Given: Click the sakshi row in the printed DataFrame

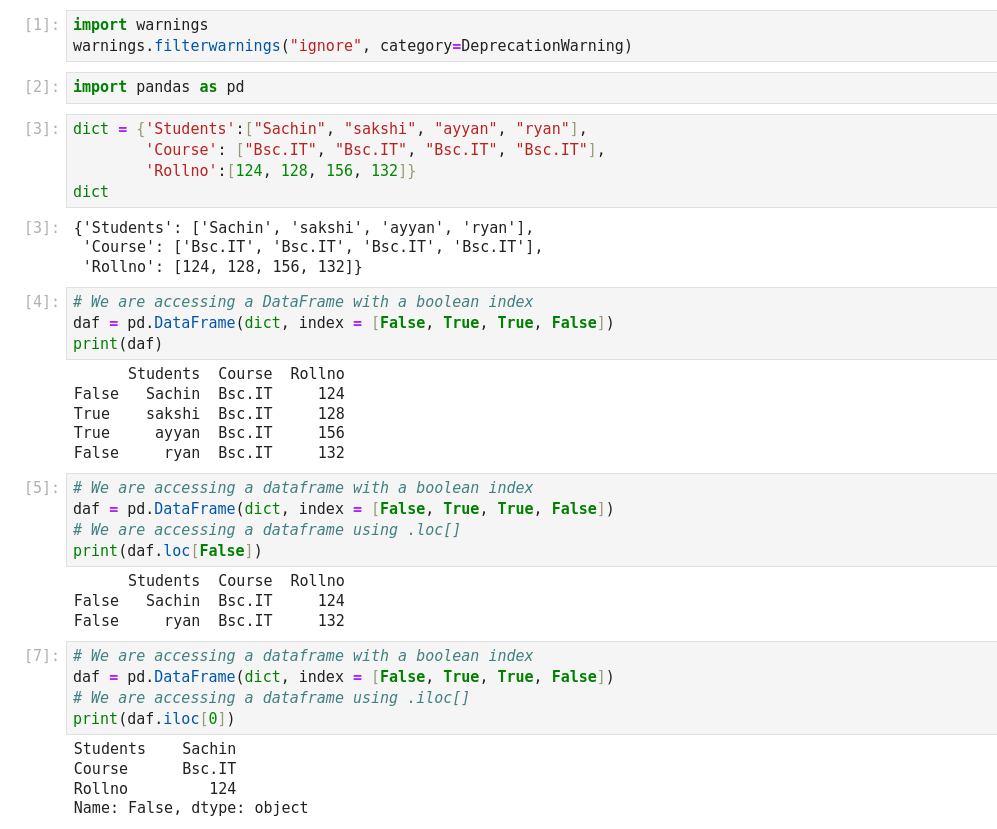Looking at the screenshot, I should click(209, 414).
